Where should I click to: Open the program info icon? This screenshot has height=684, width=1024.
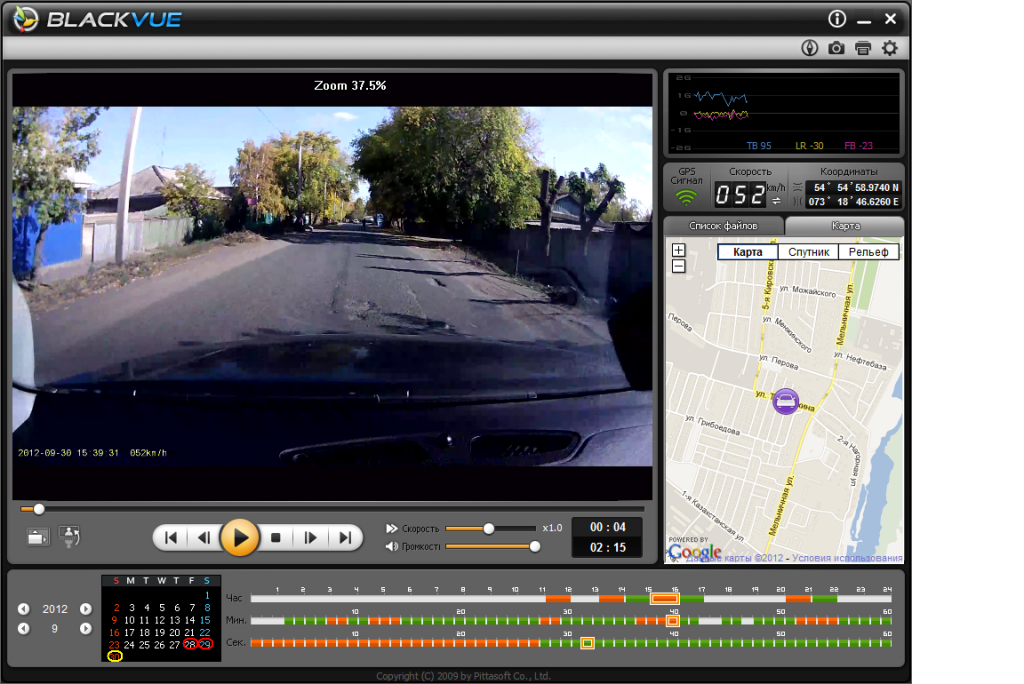coord(837,19)
